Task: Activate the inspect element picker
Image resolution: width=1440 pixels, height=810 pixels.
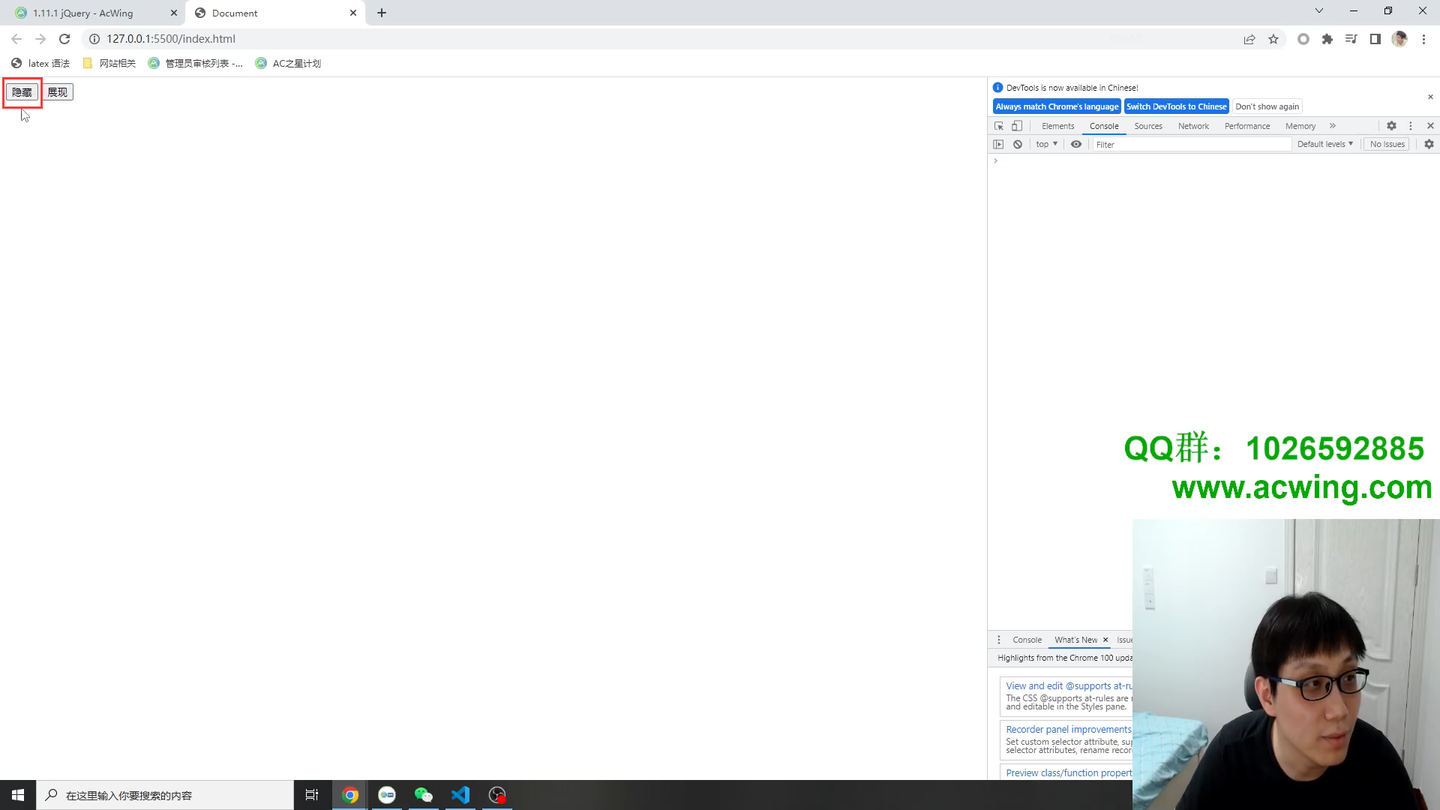Action: click(x=999, y=126)
